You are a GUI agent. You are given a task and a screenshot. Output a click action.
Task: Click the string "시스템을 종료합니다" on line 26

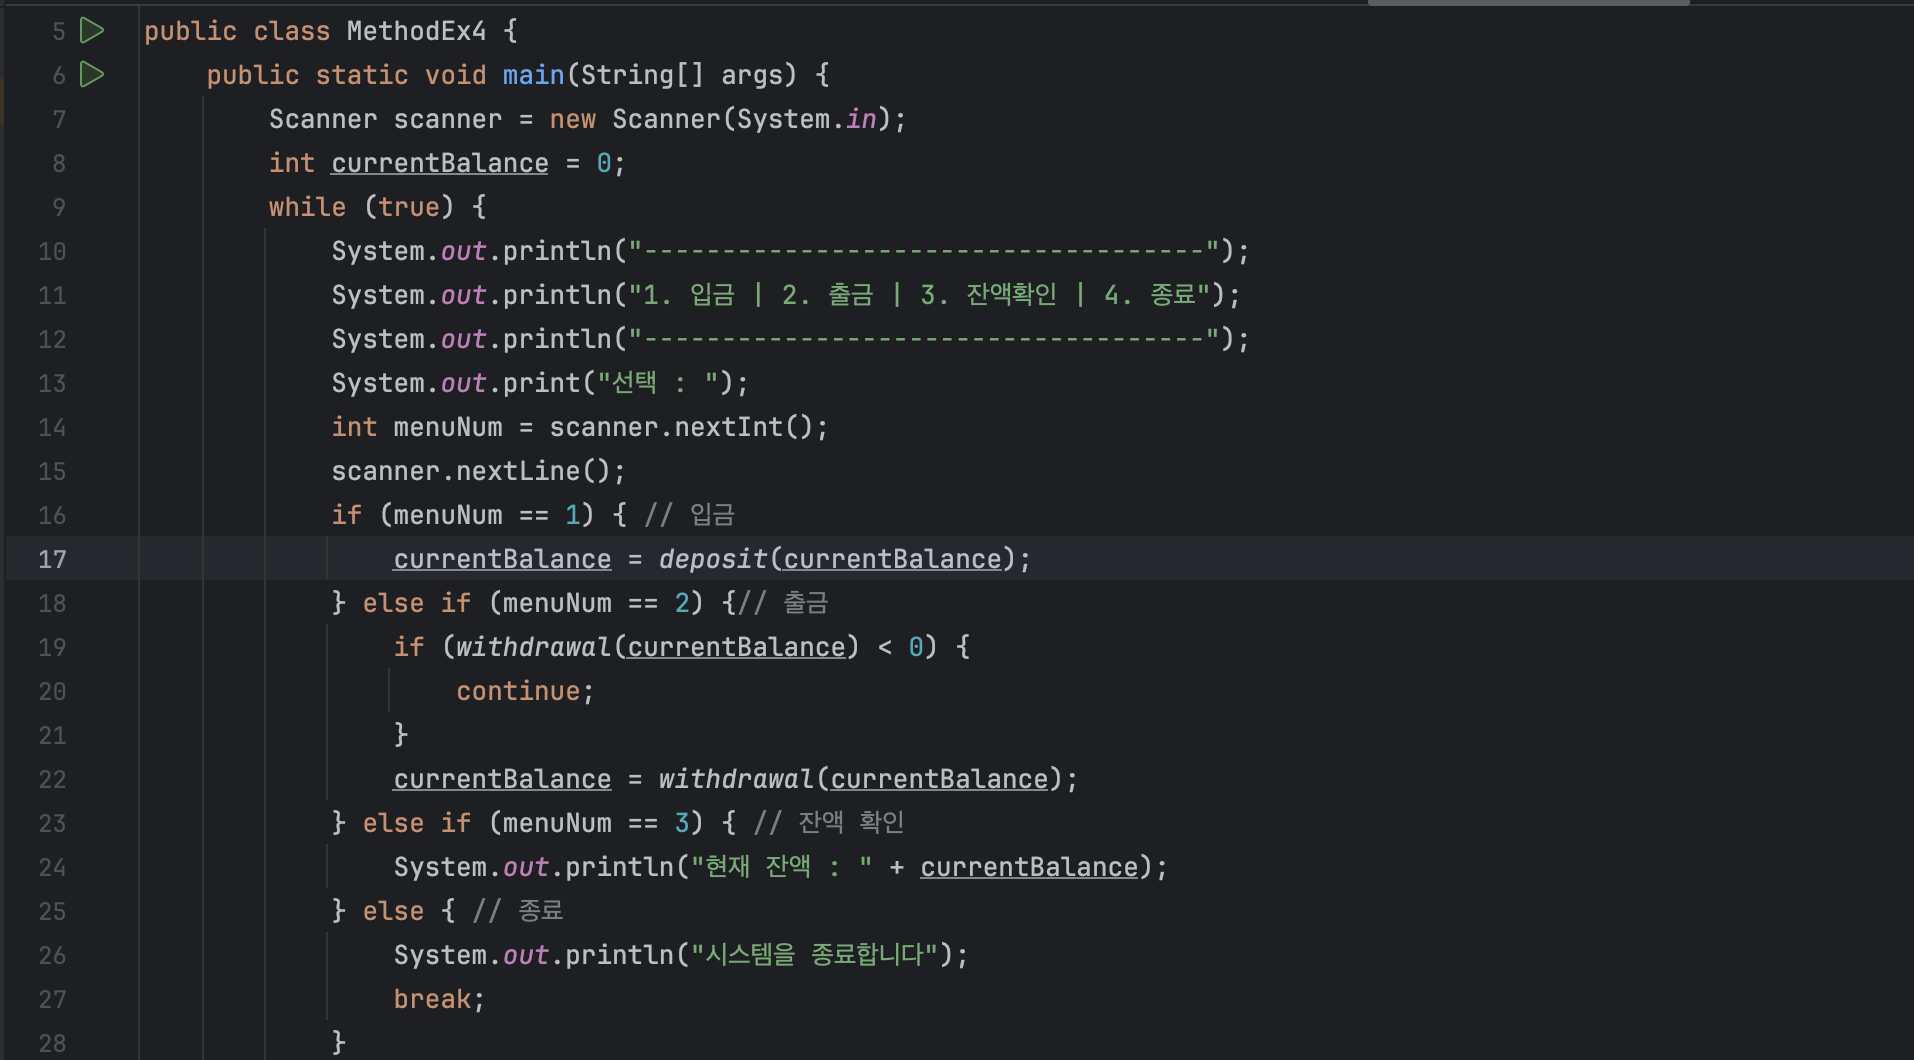pyautogui.click(x=815, y=955)
